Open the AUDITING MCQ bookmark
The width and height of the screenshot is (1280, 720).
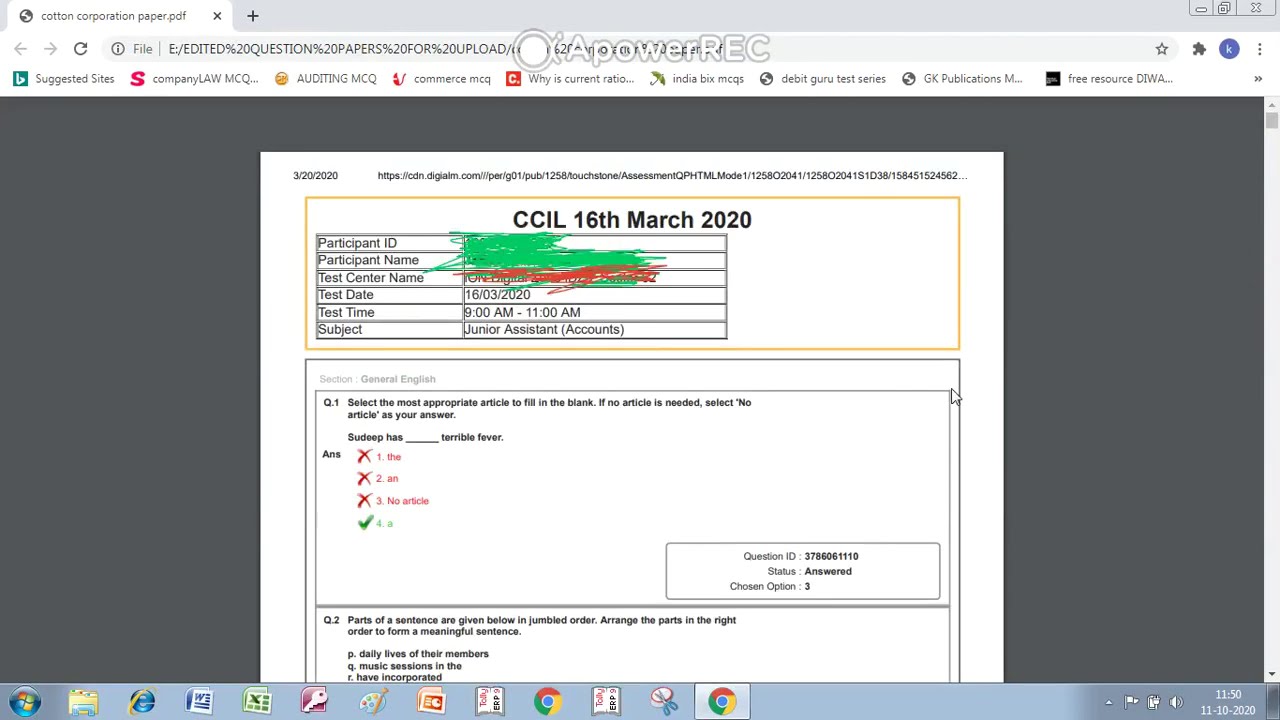point(326,78)
